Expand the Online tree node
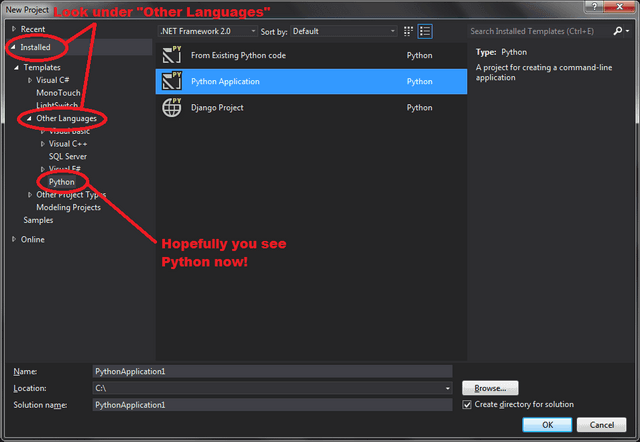This screenshot has height=442, width=640. click(14, 239)
